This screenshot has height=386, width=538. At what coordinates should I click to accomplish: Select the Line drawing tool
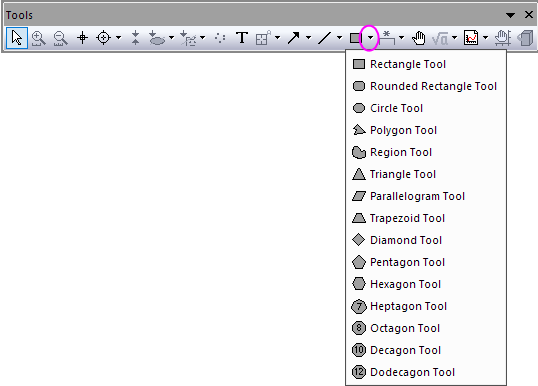tap(325, 38)
